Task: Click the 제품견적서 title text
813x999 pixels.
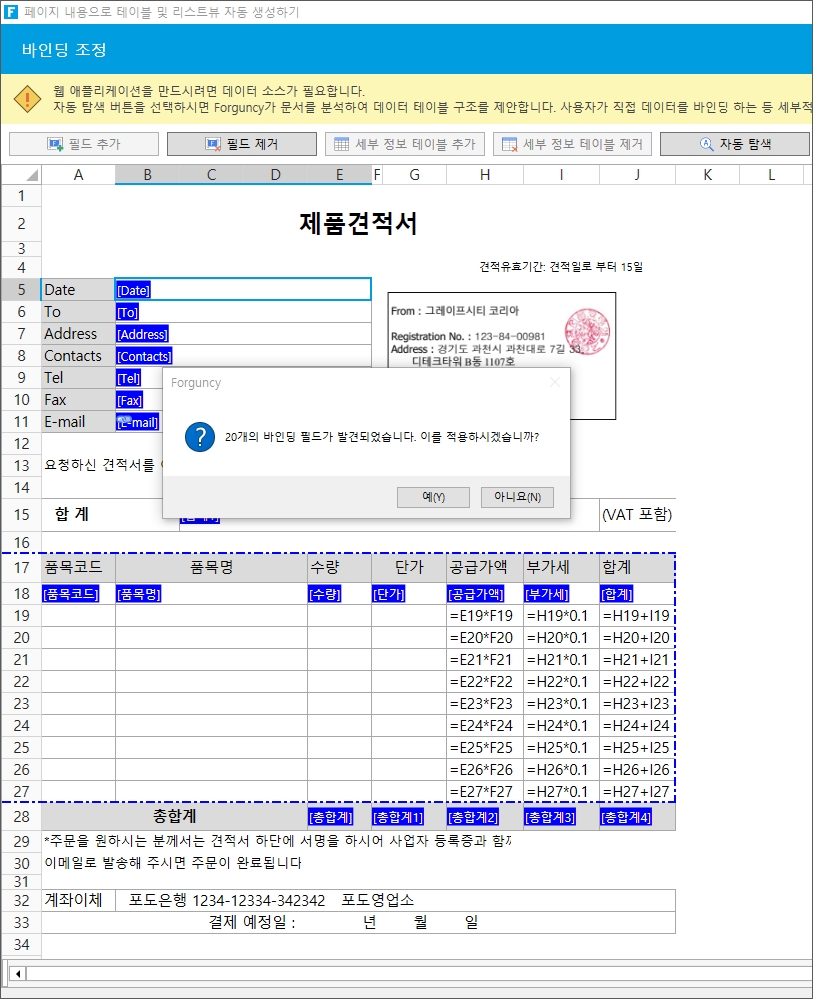Action: point(358,224)
